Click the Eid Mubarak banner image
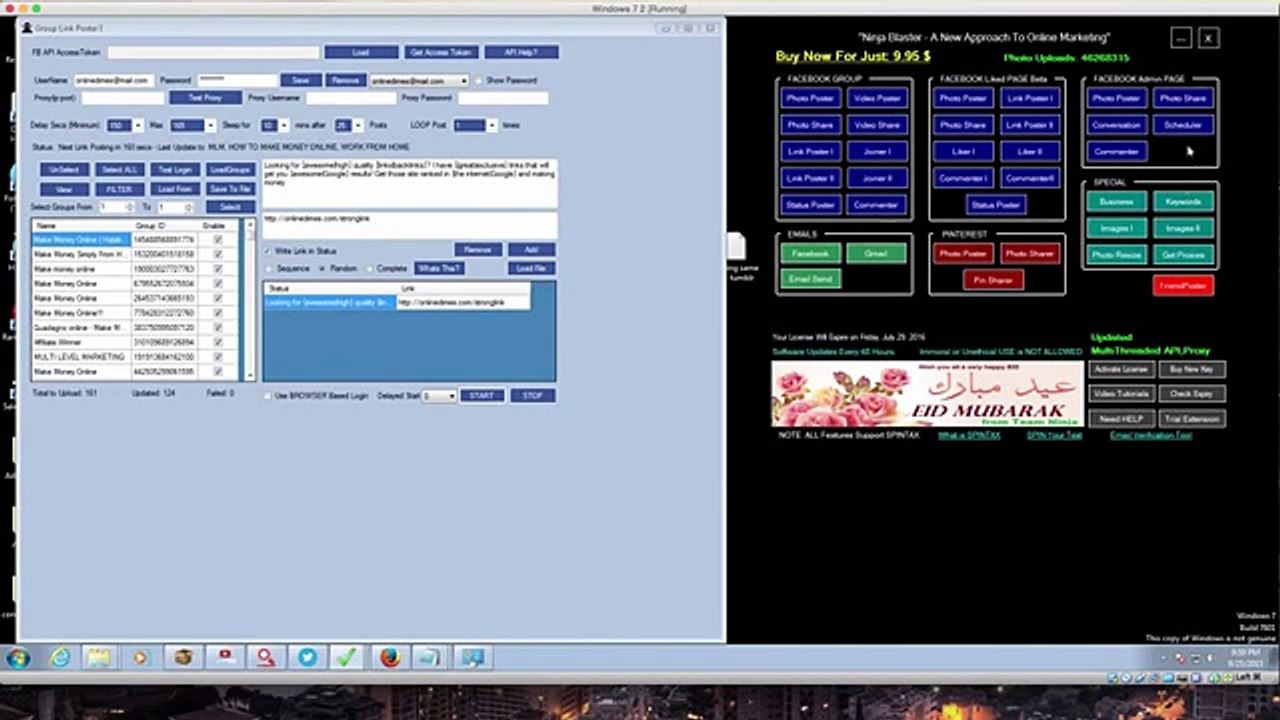The width and height of the screenshot is (1280, 720). click(927, 394)
